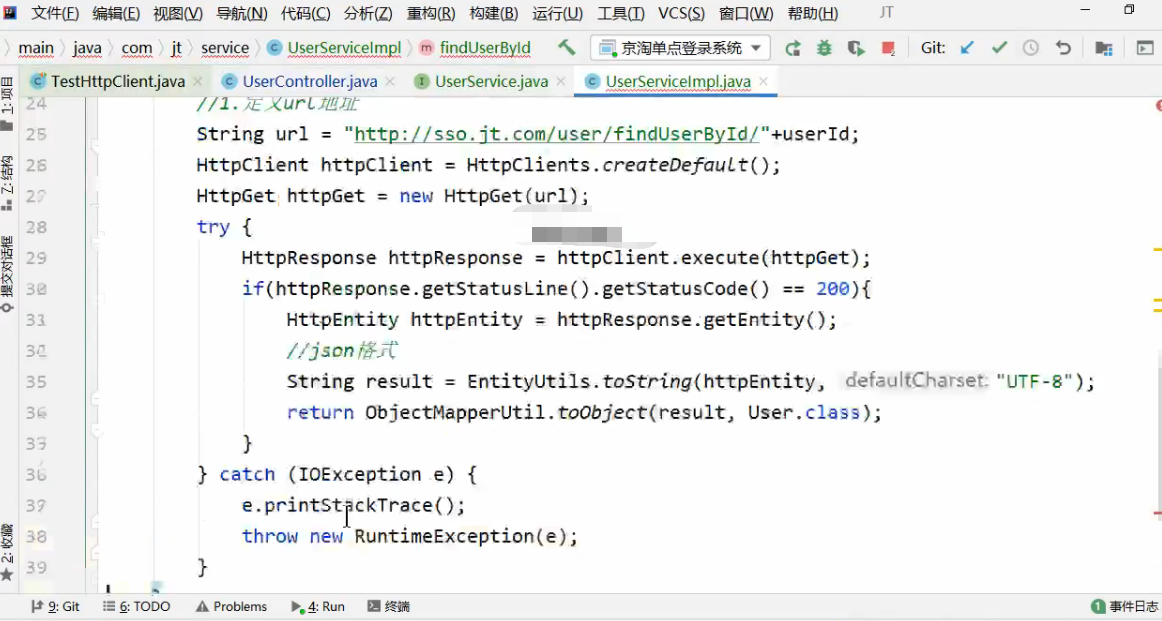Click the com breadcrumb segment
The height and width of the screenshot is (621, 1162).
(136, 48)
